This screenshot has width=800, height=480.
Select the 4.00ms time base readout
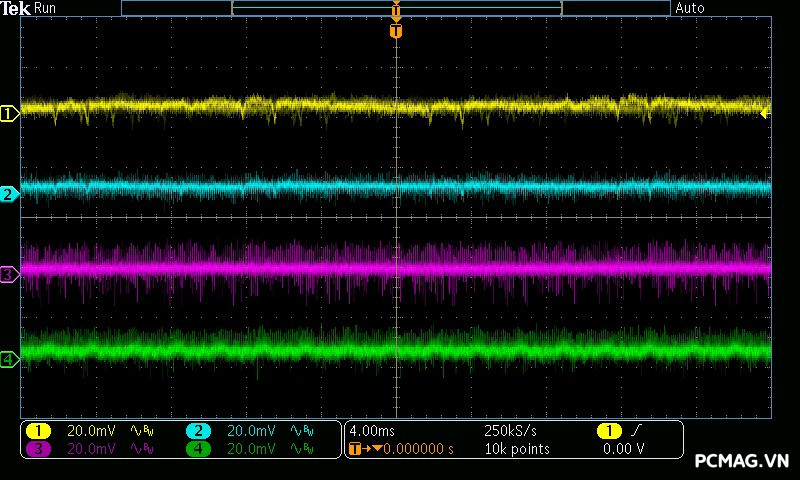click(x=372, y=431)
